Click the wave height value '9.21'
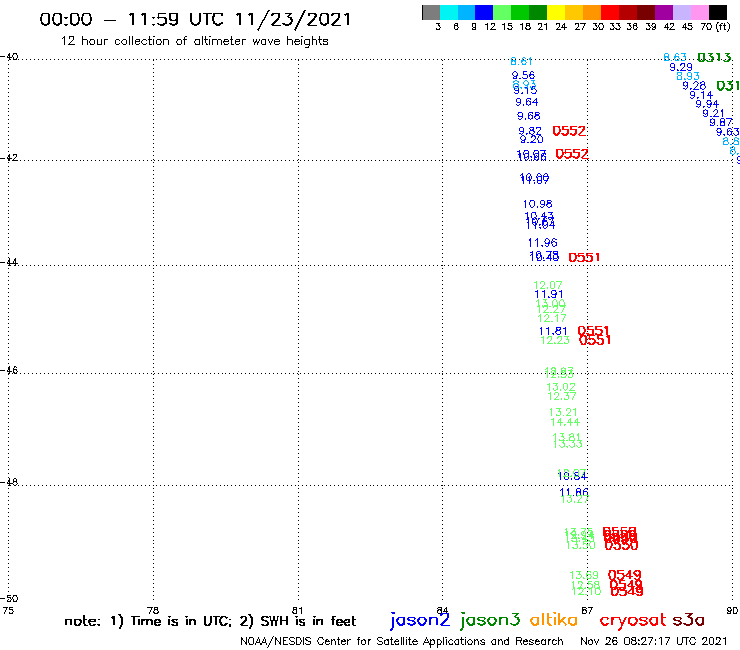The height and width of the screenshot is (650, 740). click(714, 114)
